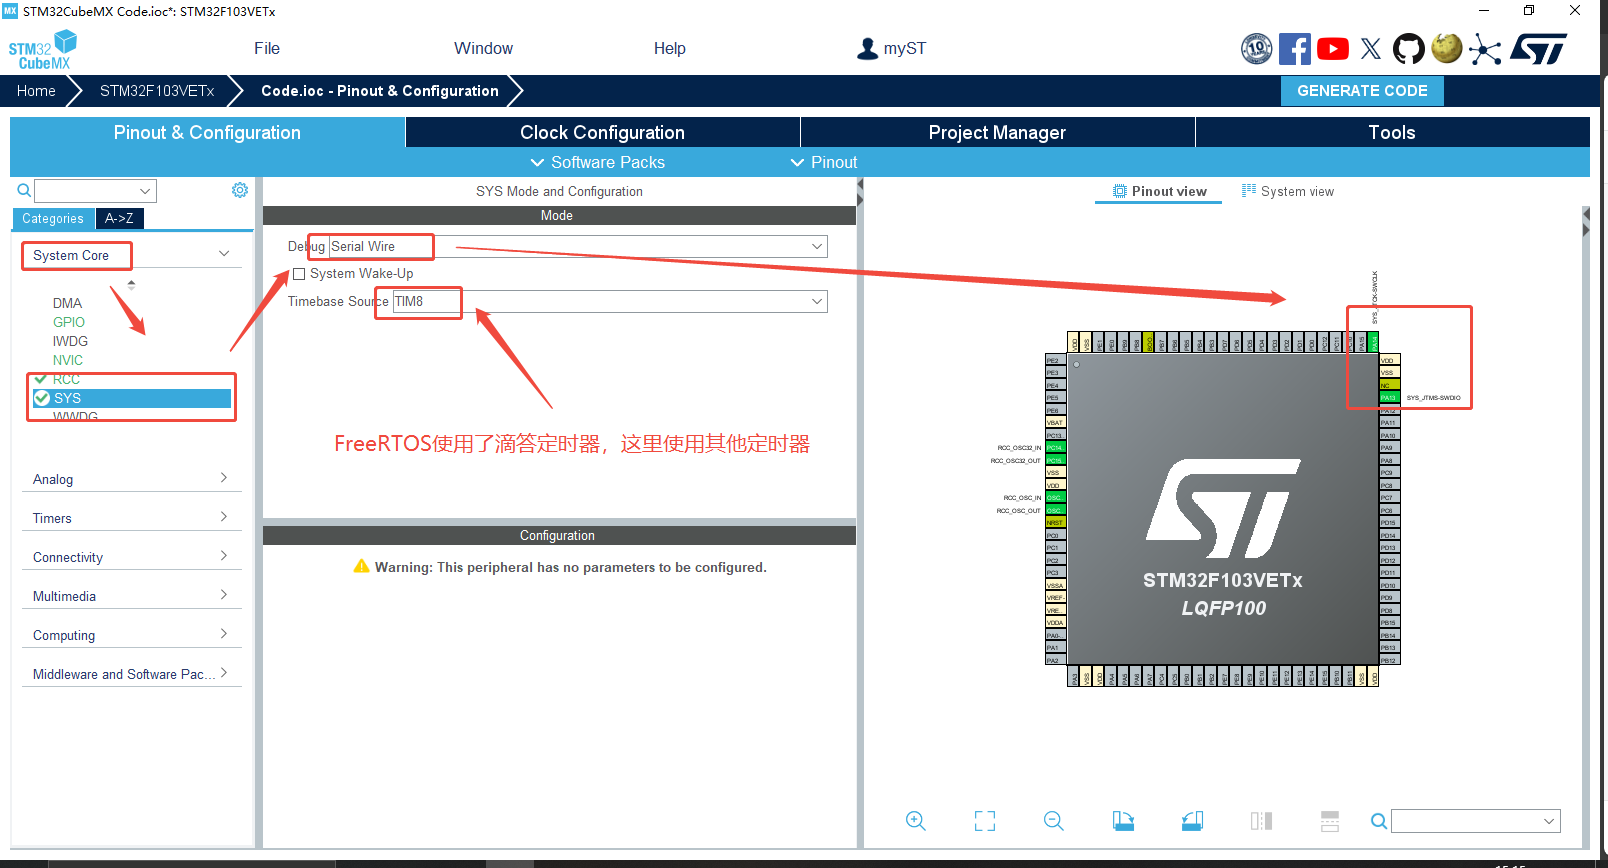The height and width of the screenshot is (868, 1608).
Task: Switch to the A->Z tab
Action: pyautogui.click(x=119, y=218)
